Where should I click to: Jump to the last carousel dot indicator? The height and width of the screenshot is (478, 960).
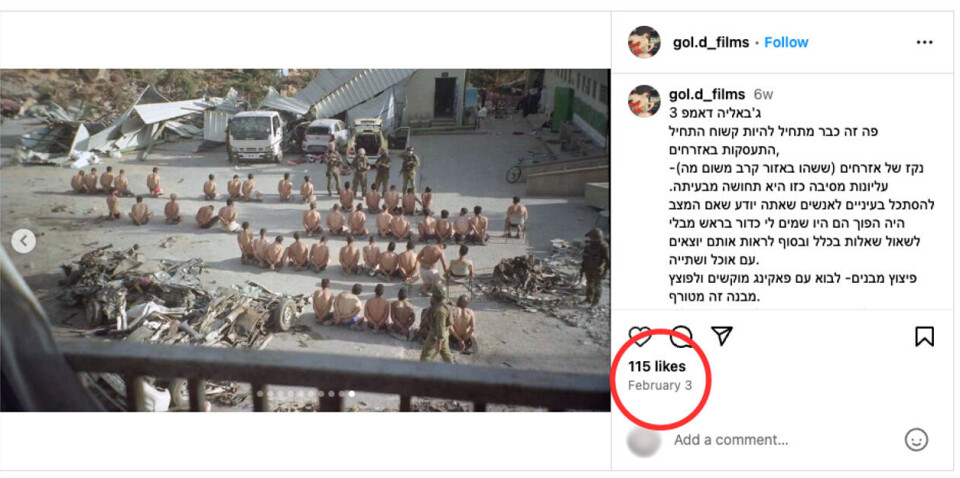click(351, 394)
